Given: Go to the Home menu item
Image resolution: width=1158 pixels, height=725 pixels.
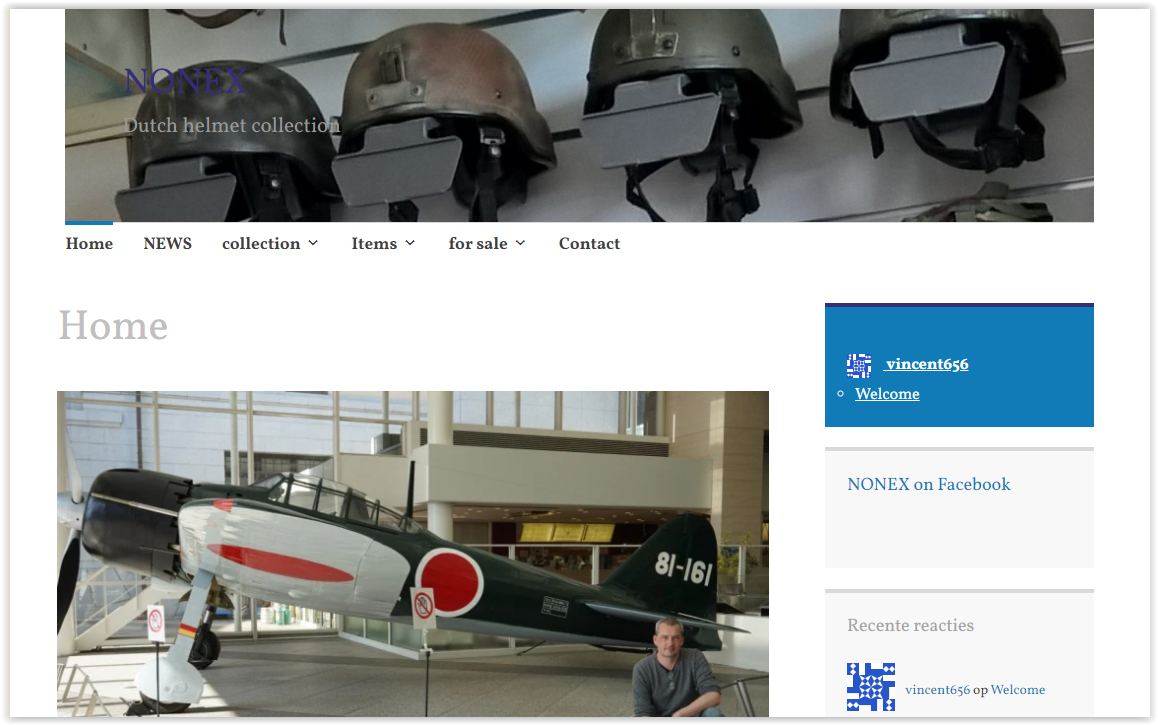Looking at the screenshot, I should click(x=89, y=244).
